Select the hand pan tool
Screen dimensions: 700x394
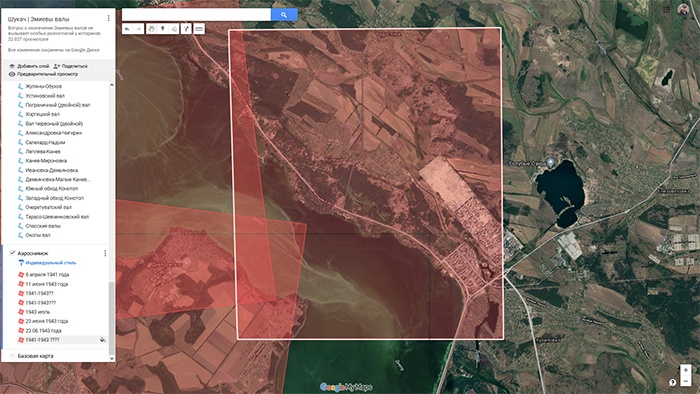click(151, 29)
